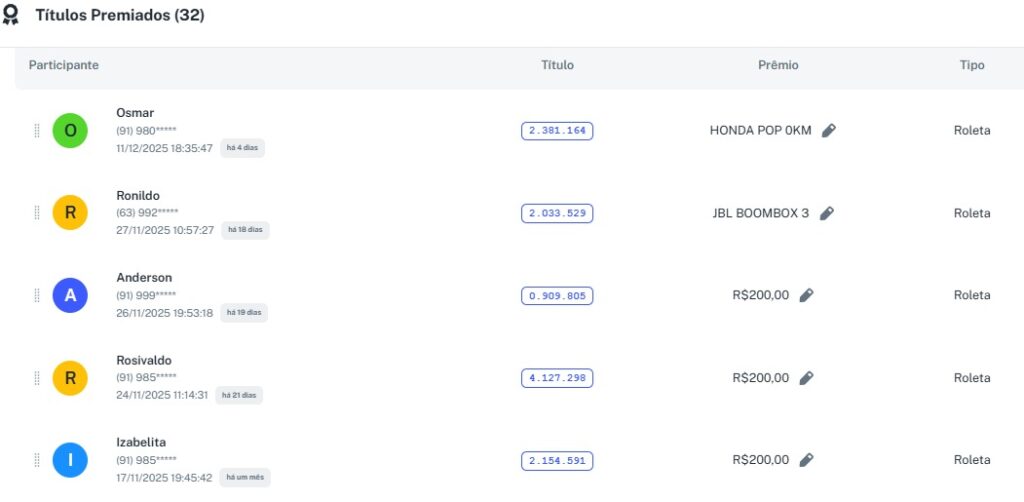Click the award ribbon icon in header
This screenshot has width=1024, height=502.
pyautogui.click(x=11, y=16)
